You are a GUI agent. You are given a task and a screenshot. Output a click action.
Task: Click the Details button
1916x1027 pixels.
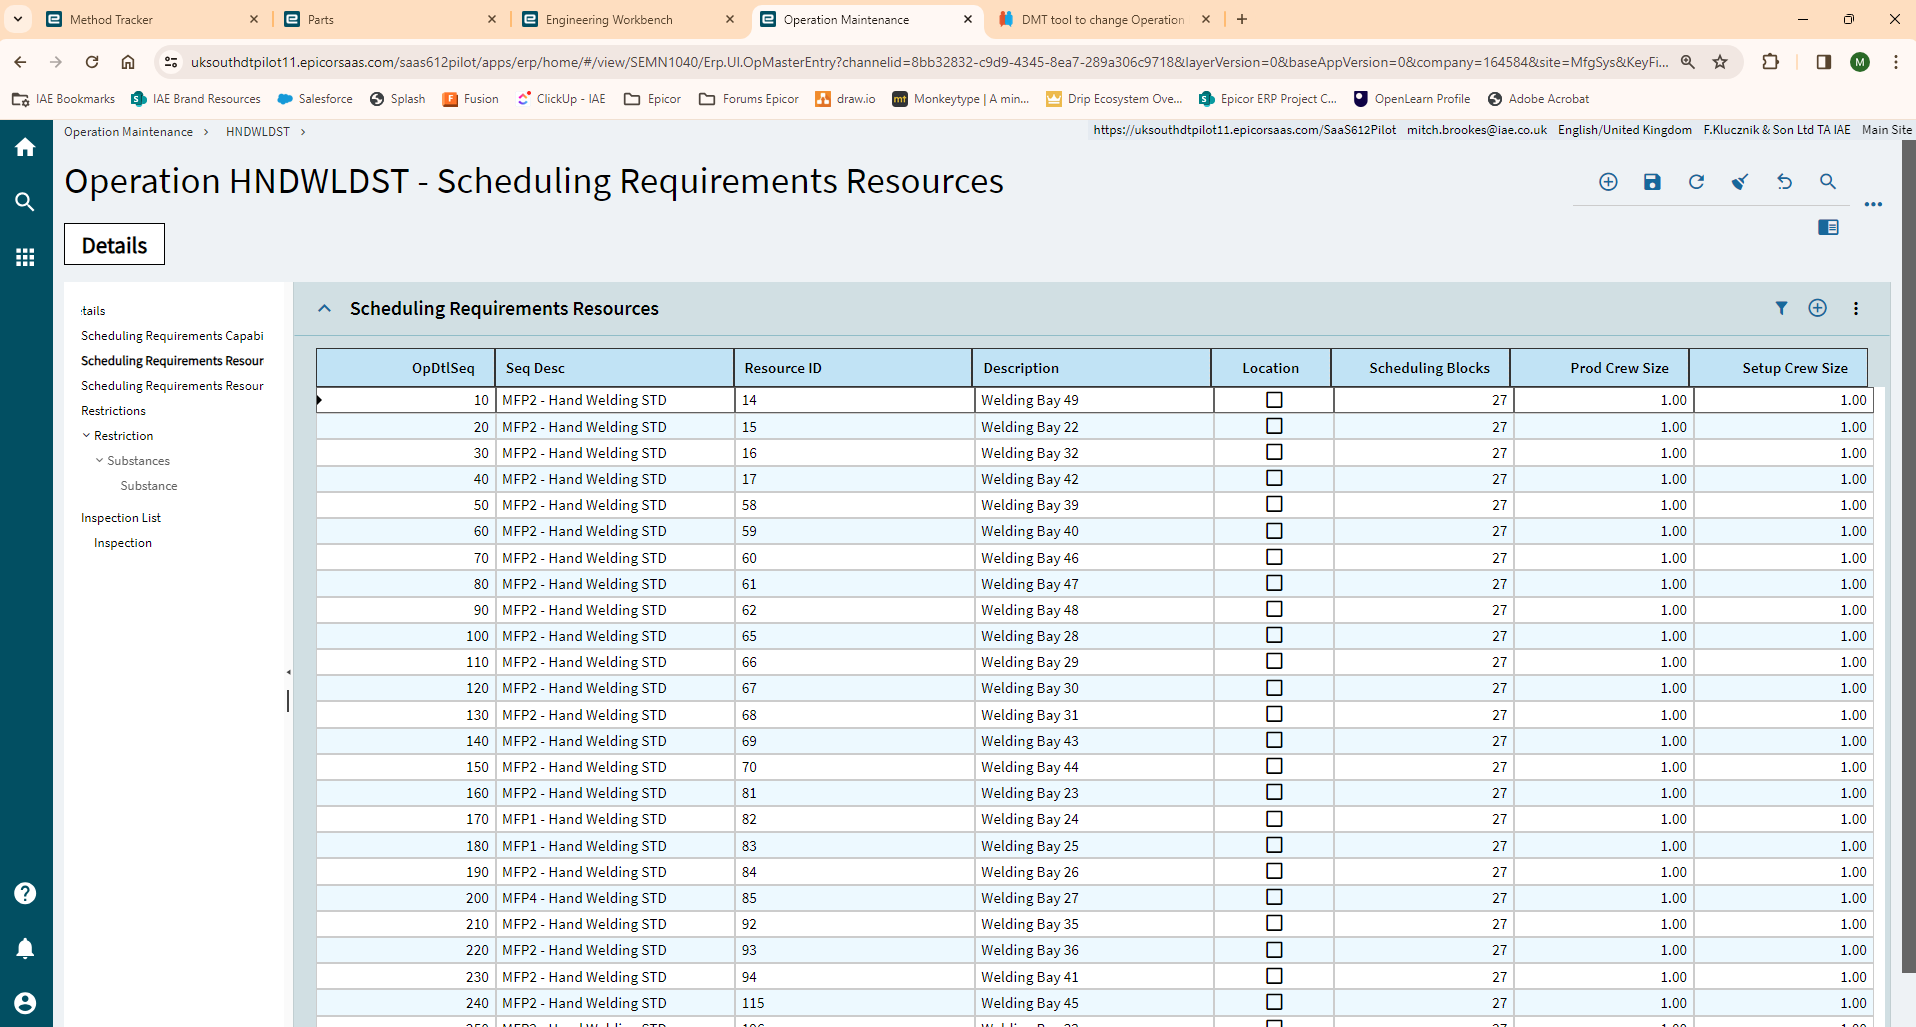[x=113, y=244]
